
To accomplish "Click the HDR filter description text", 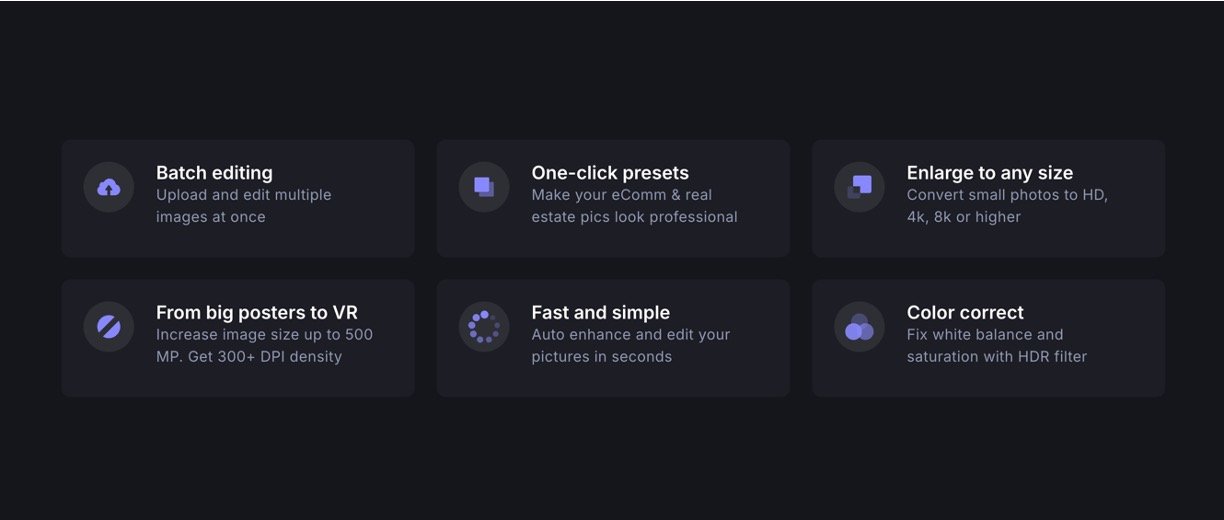I will pyautogui.click(x=996, y=346).
